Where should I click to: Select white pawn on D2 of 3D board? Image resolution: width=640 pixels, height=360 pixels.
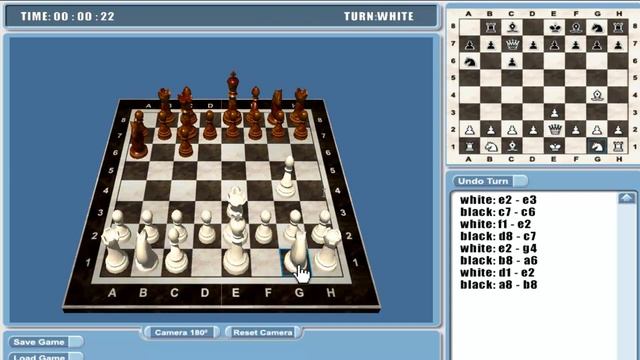pos(207,227)
